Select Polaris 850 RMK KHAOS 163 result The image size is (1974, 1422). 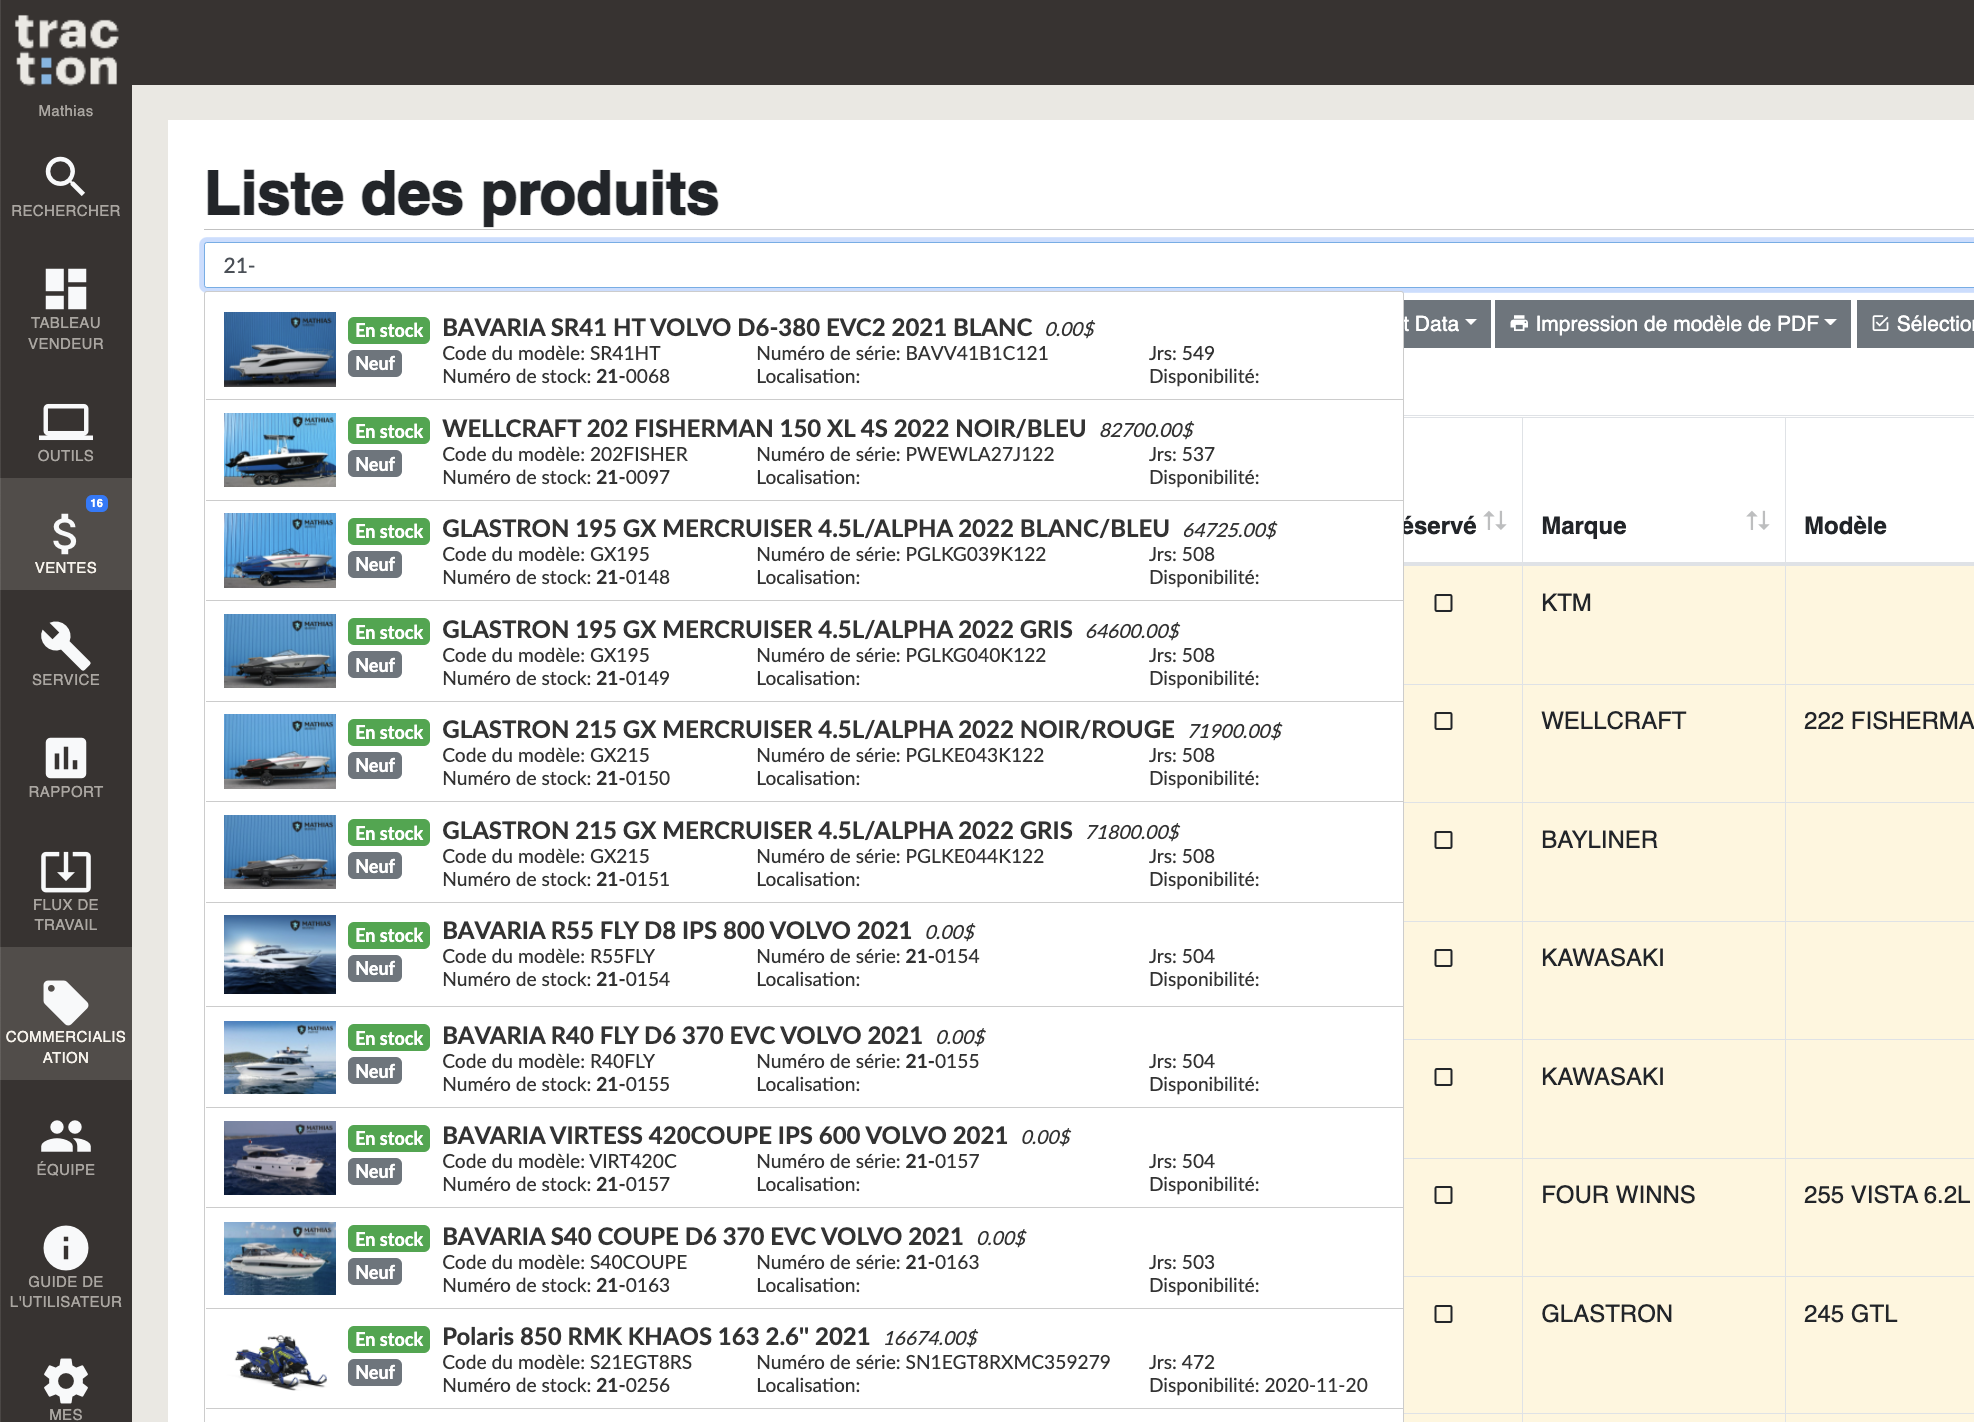click(x=804, y=1359)
